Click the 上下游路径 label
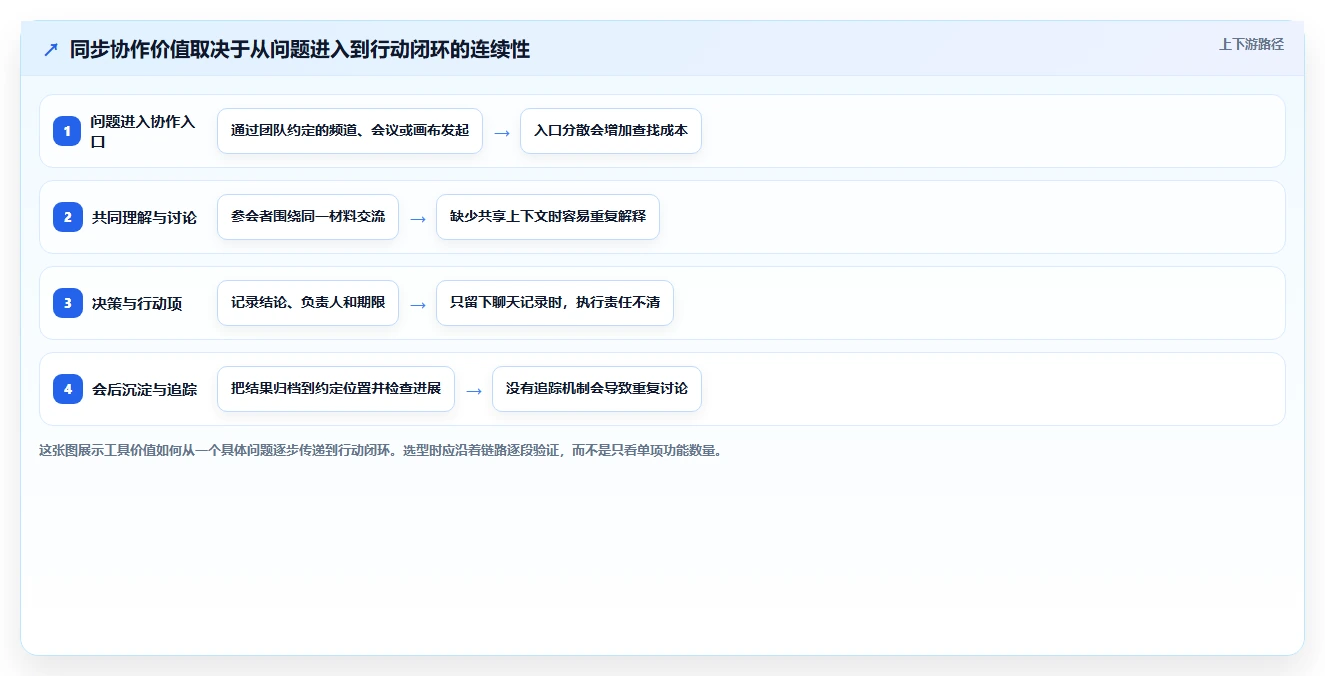 click(x=1251, y=44)
